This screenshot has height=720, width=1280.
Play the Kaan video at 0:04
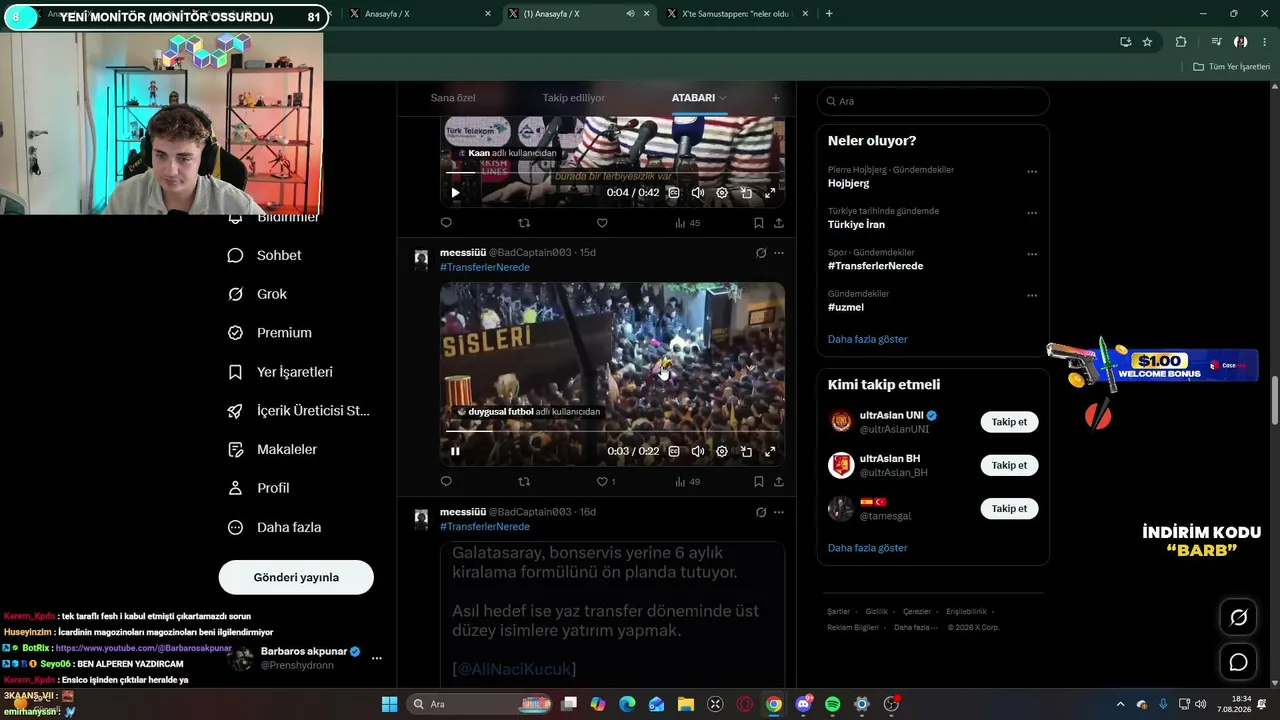[455, 193]
